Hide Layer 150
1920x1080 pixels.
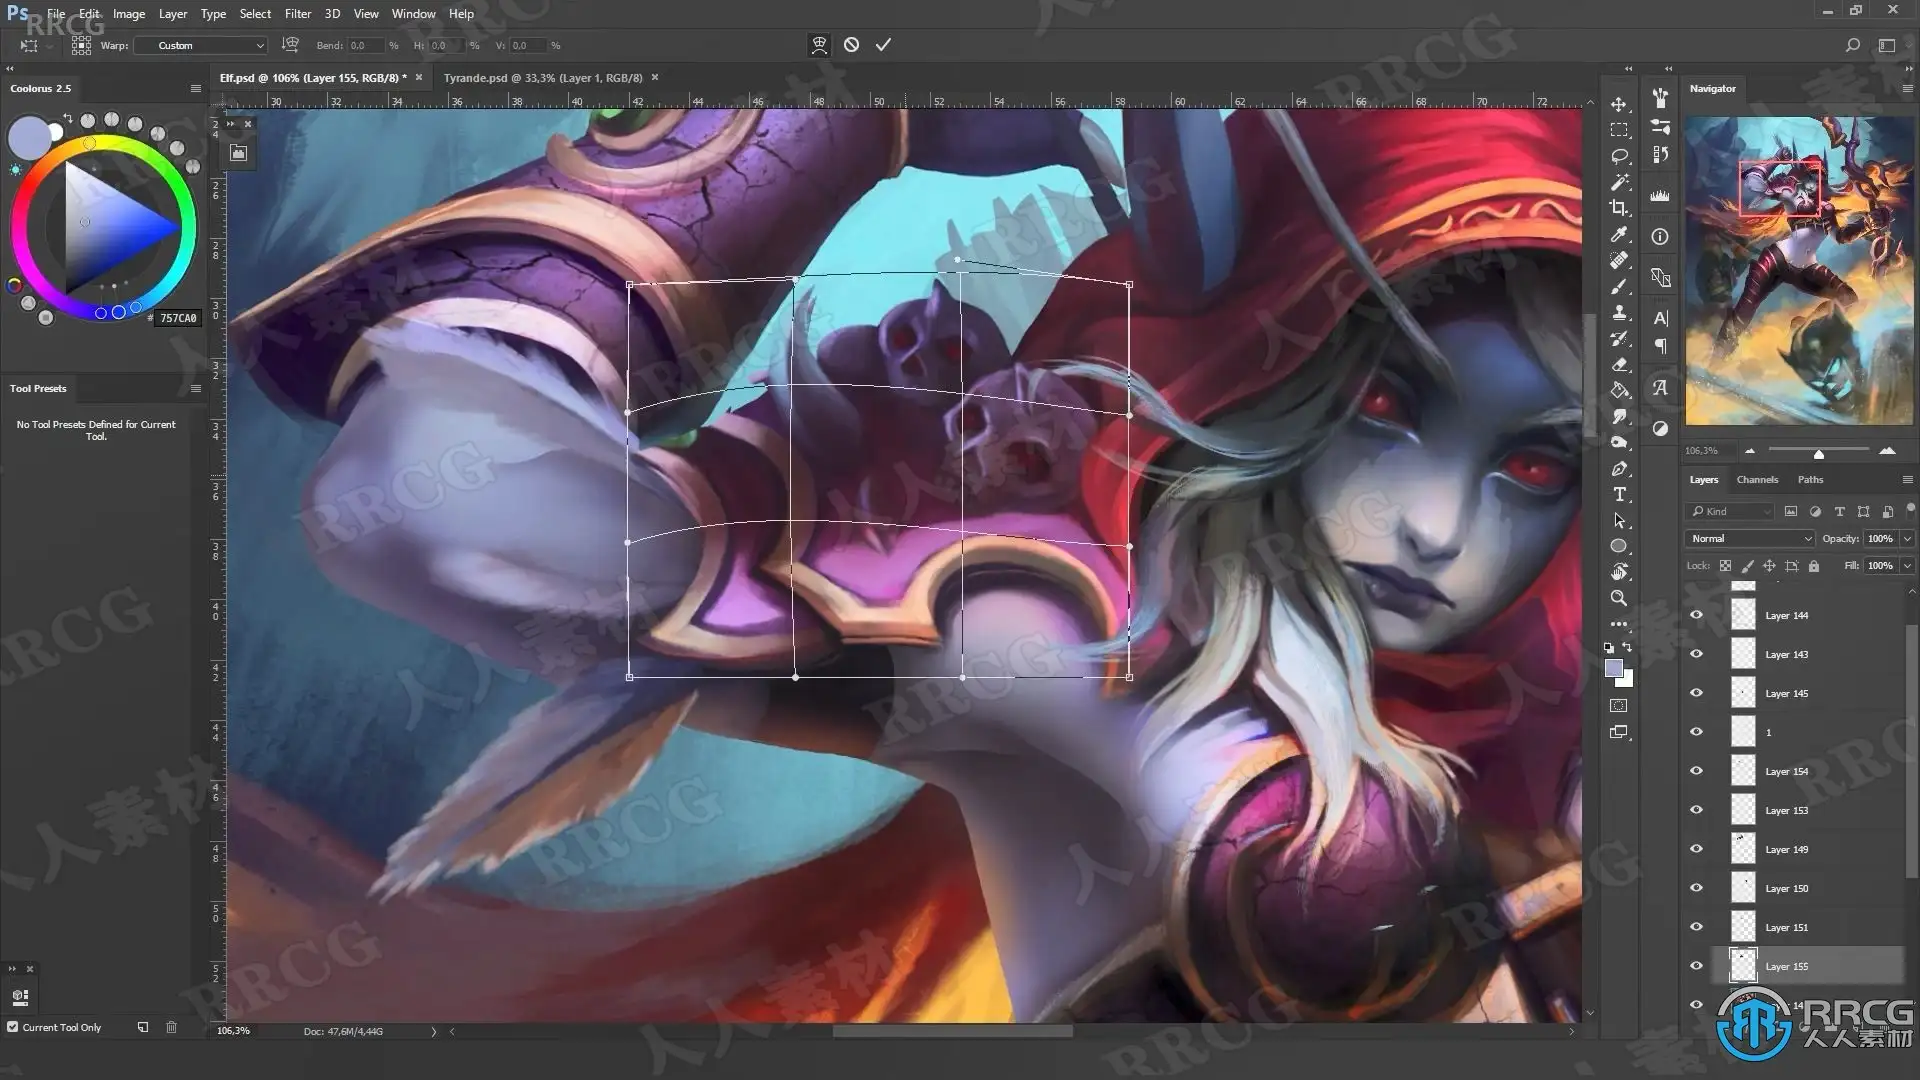[x=1696, y=888]
